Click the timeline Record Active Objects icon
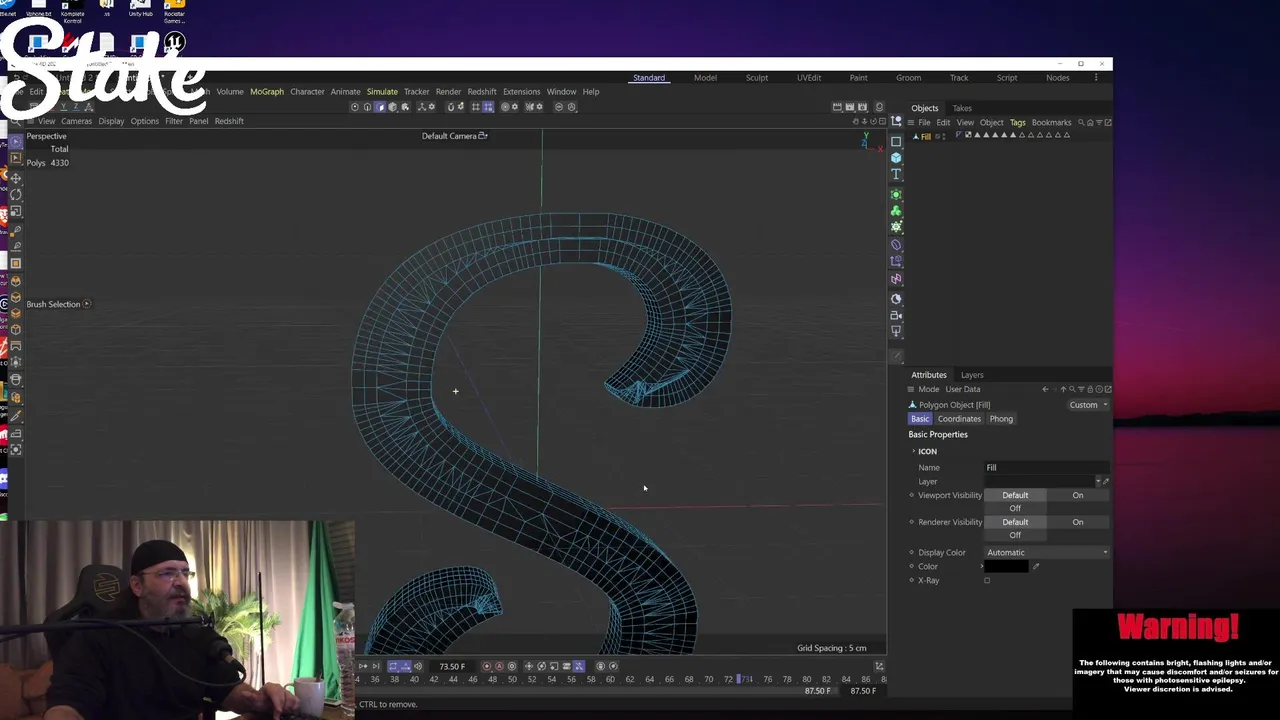 click(x=487, y=666)
